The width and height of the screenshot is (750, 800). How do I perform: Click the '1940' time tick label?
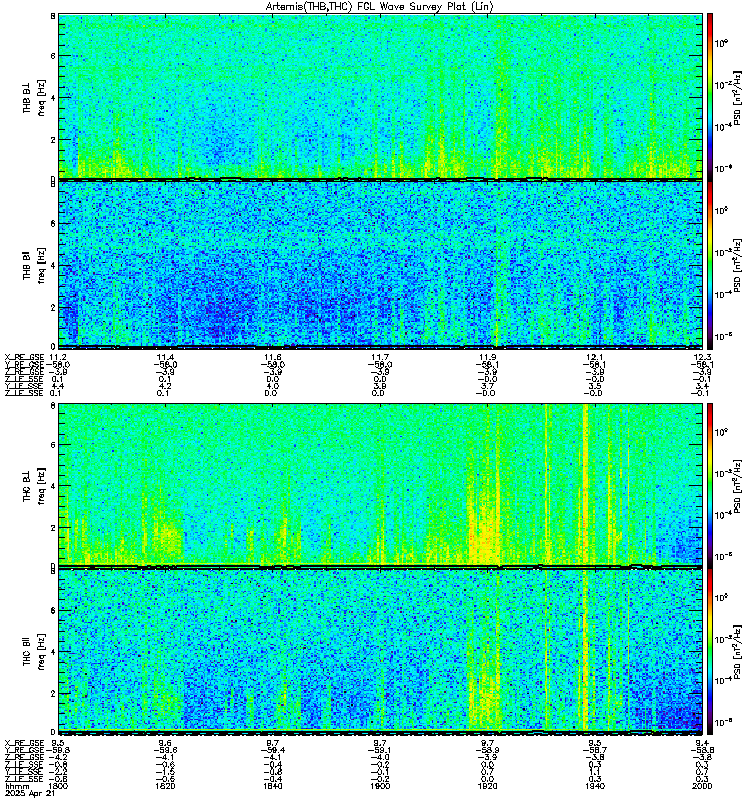[594, 786]
